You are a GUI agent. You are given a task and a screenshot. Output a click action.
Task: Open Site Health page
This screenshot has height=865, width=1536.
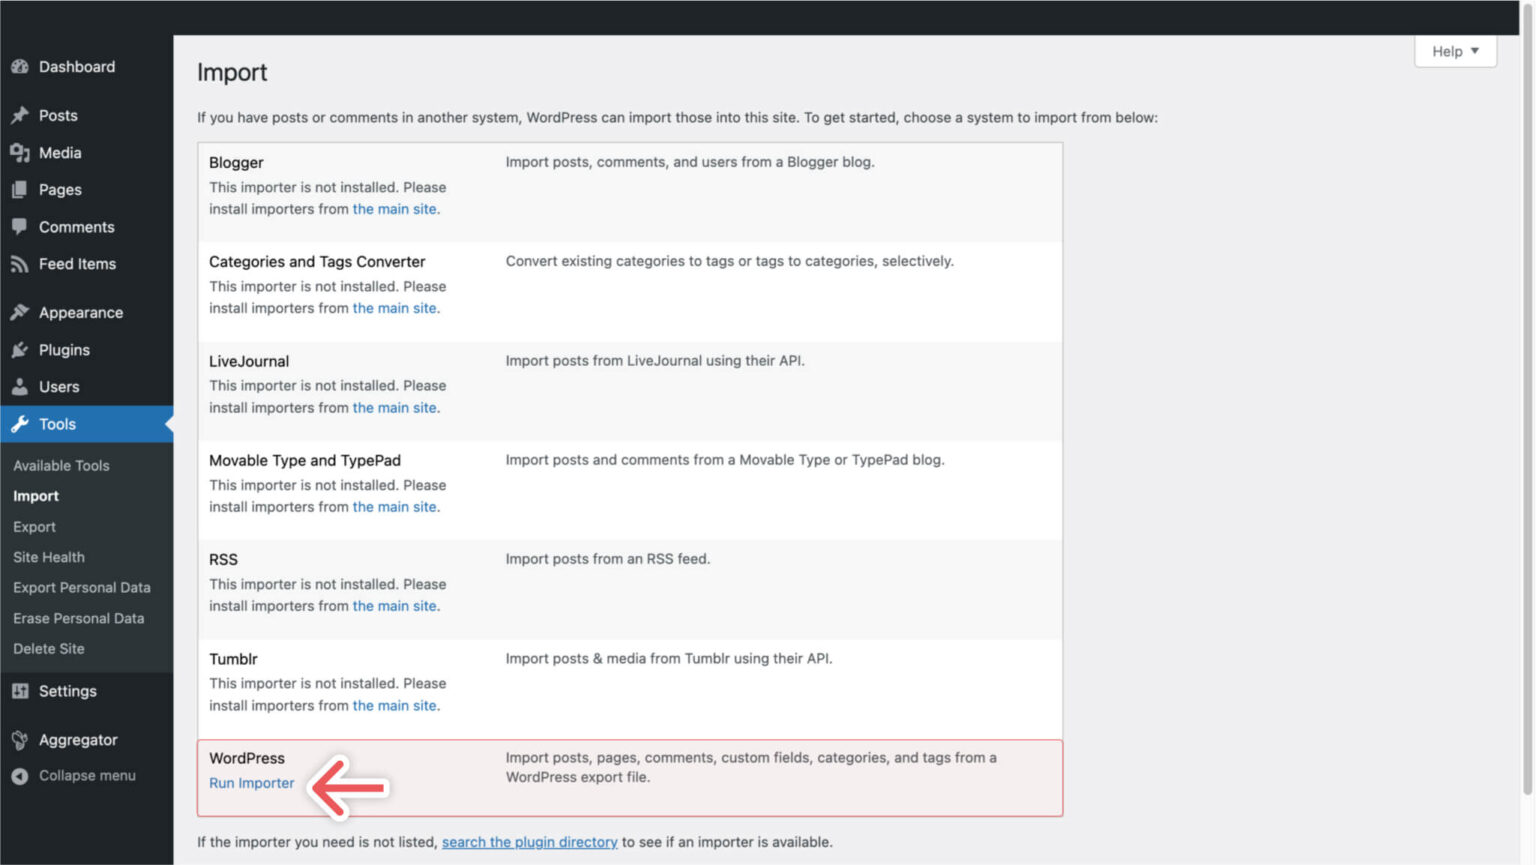[x=49, y=557]
